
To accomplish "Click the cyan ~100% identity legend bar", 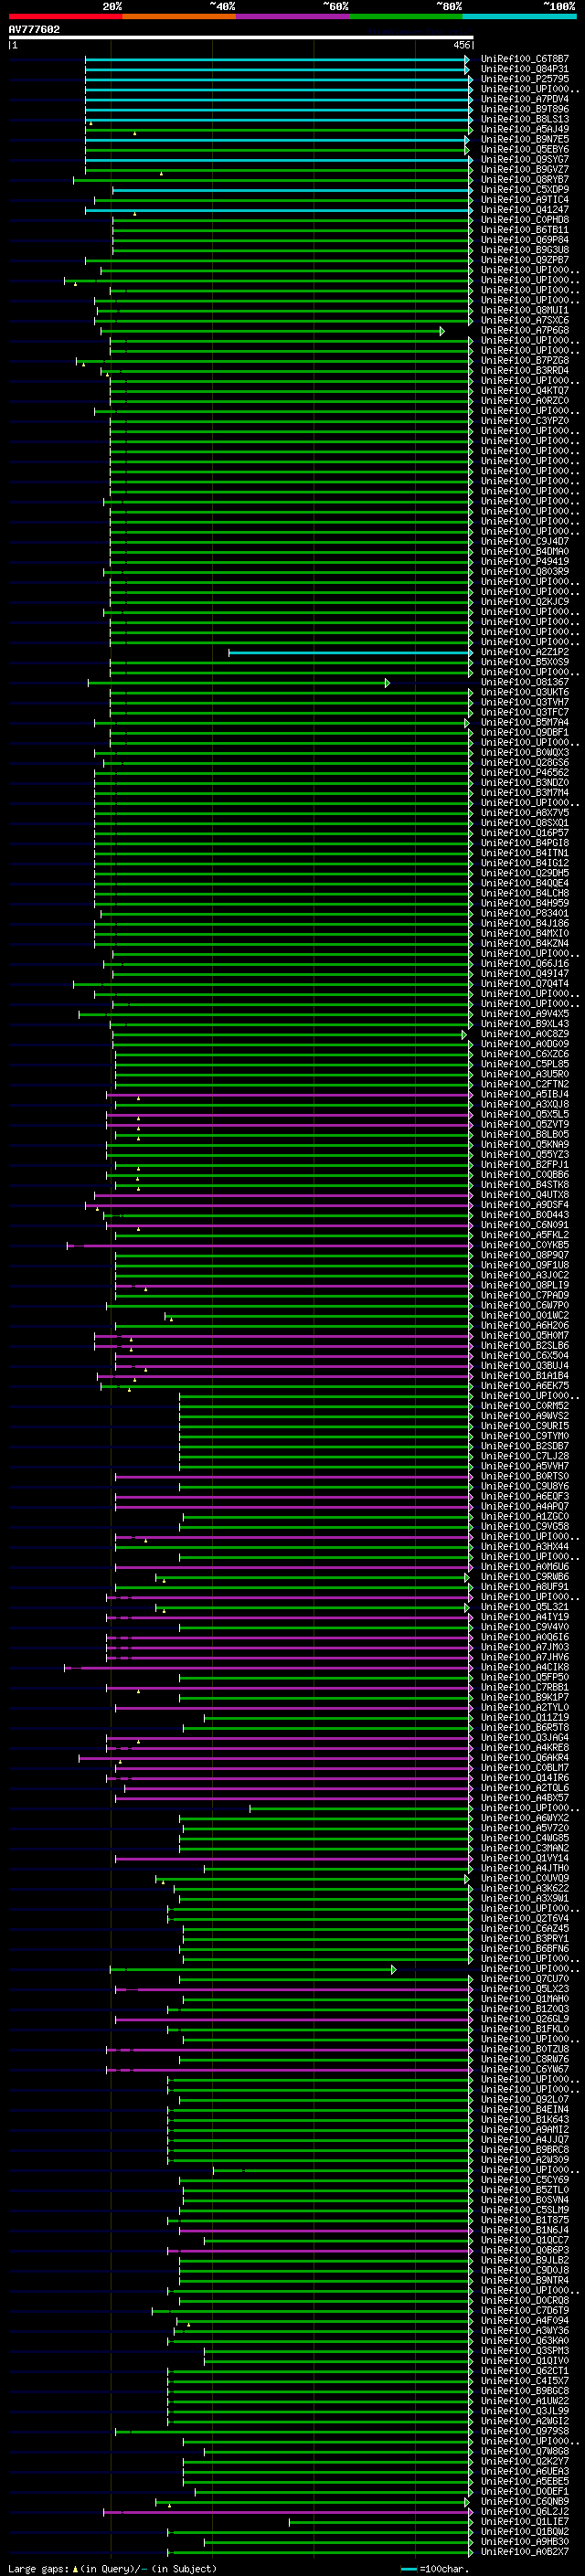I will 519,16.
